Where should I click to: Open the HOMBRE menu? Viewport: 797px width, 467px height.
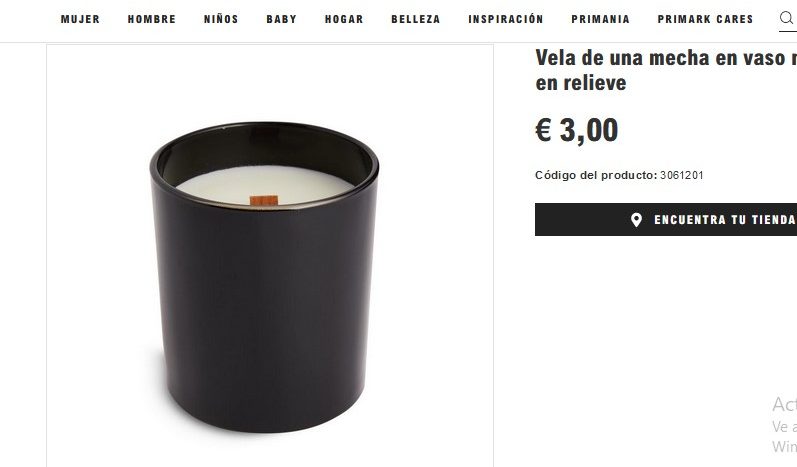point(151,19)
